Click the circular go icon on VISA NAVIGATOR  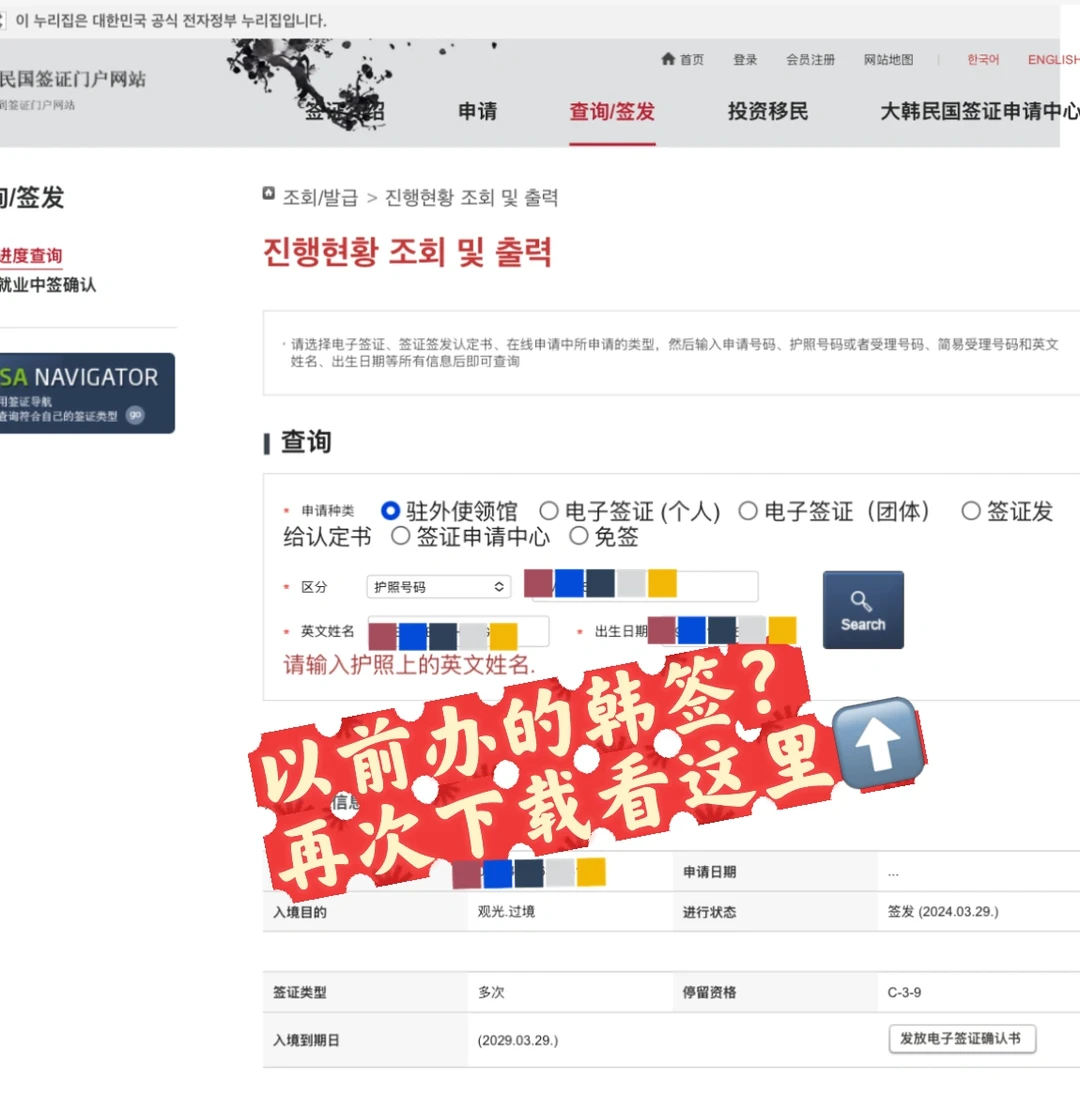[133, 414]
